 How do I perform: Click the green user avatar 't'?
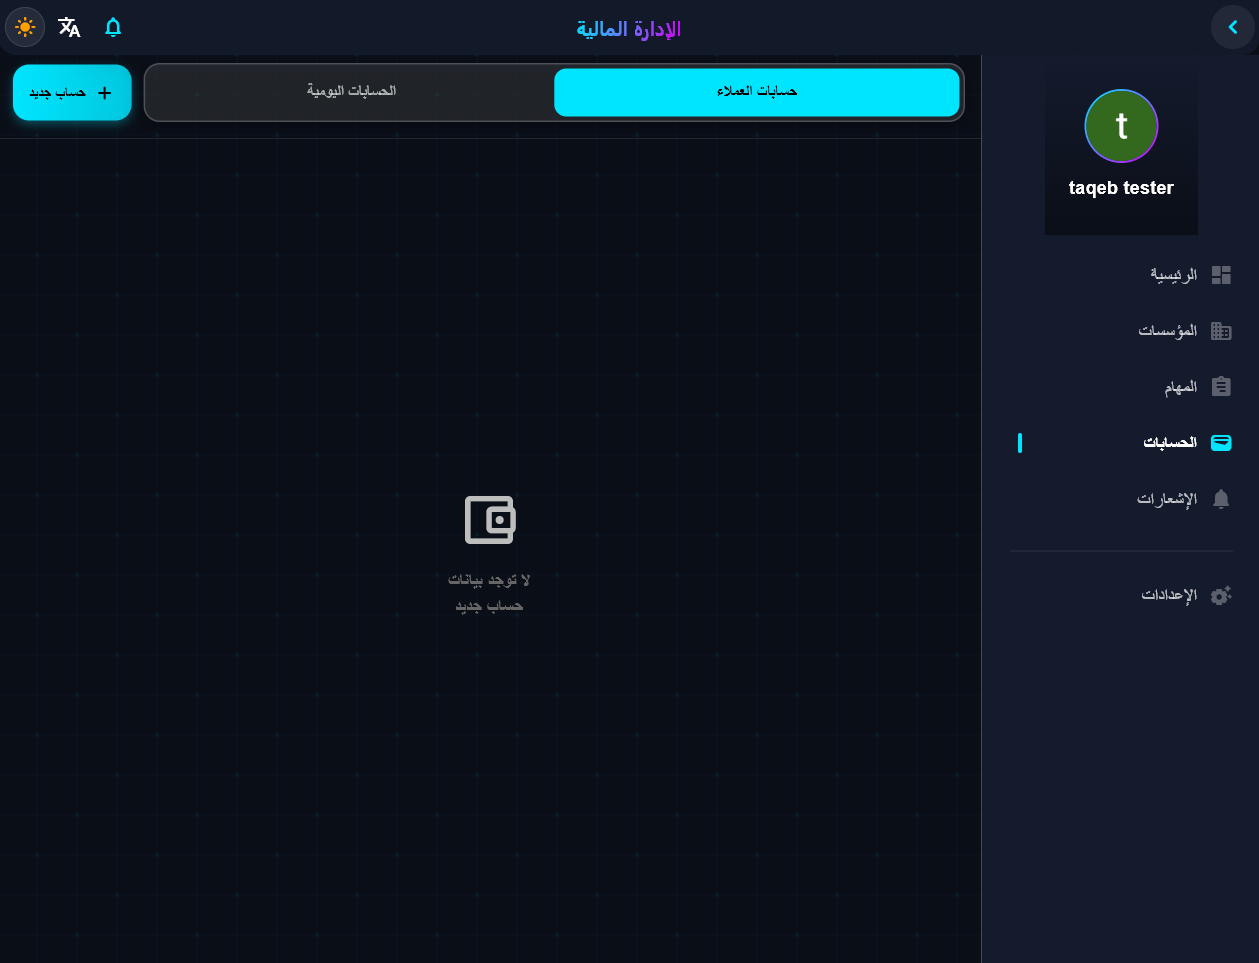pyautogui.click(x=1121, y=126)
